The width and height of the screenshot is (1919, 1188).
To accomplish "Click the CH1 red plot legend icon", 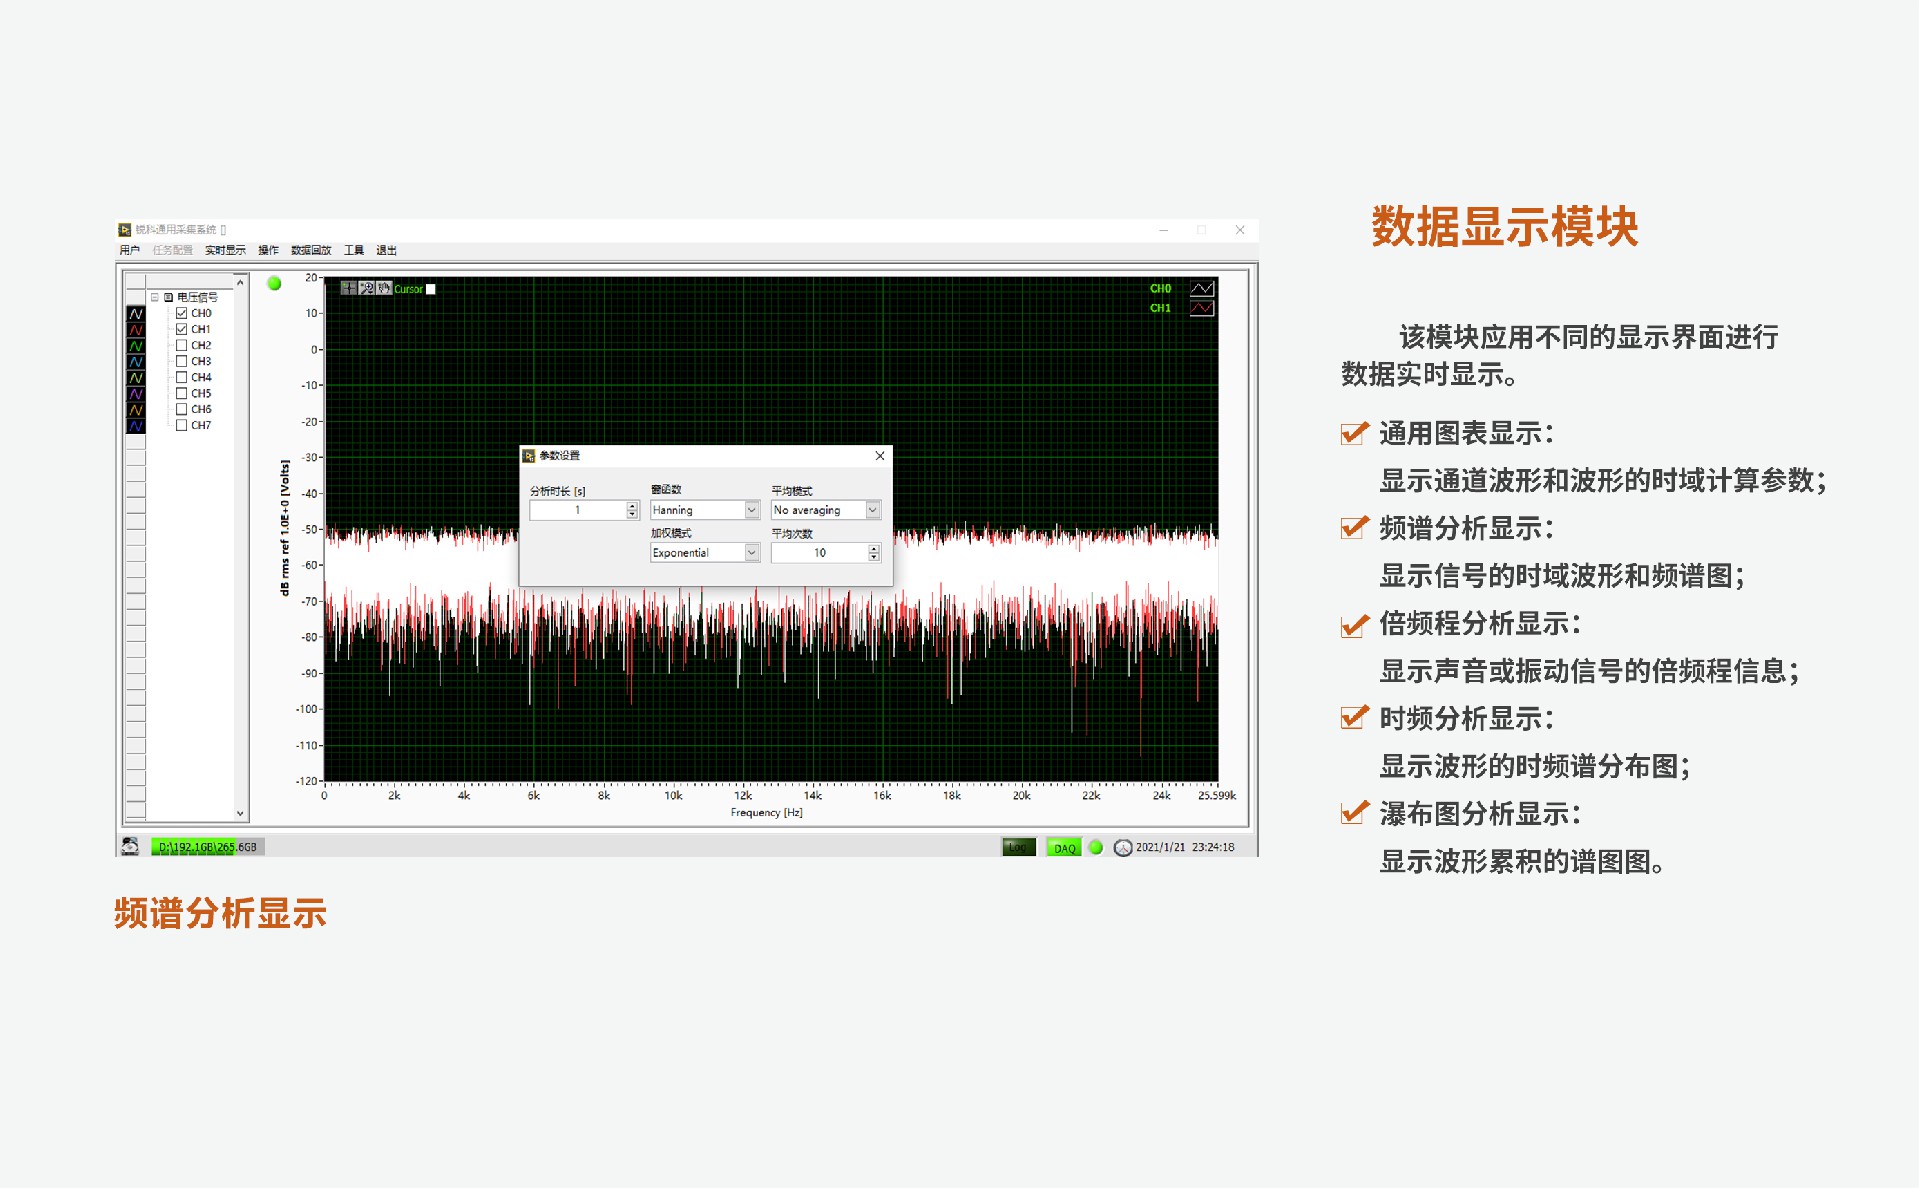I will (x=1201, y=308).
